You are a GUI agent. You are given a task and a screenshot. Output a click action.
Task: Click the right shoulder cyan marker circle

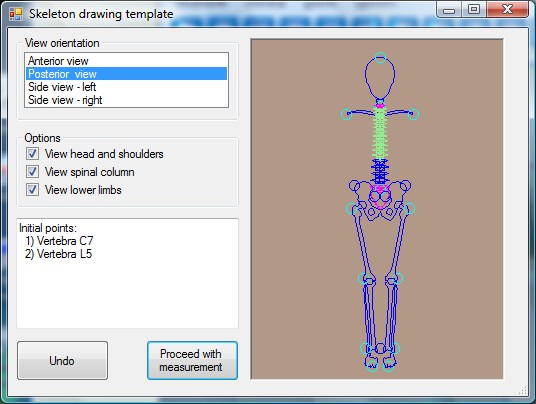tap(414, 114)
